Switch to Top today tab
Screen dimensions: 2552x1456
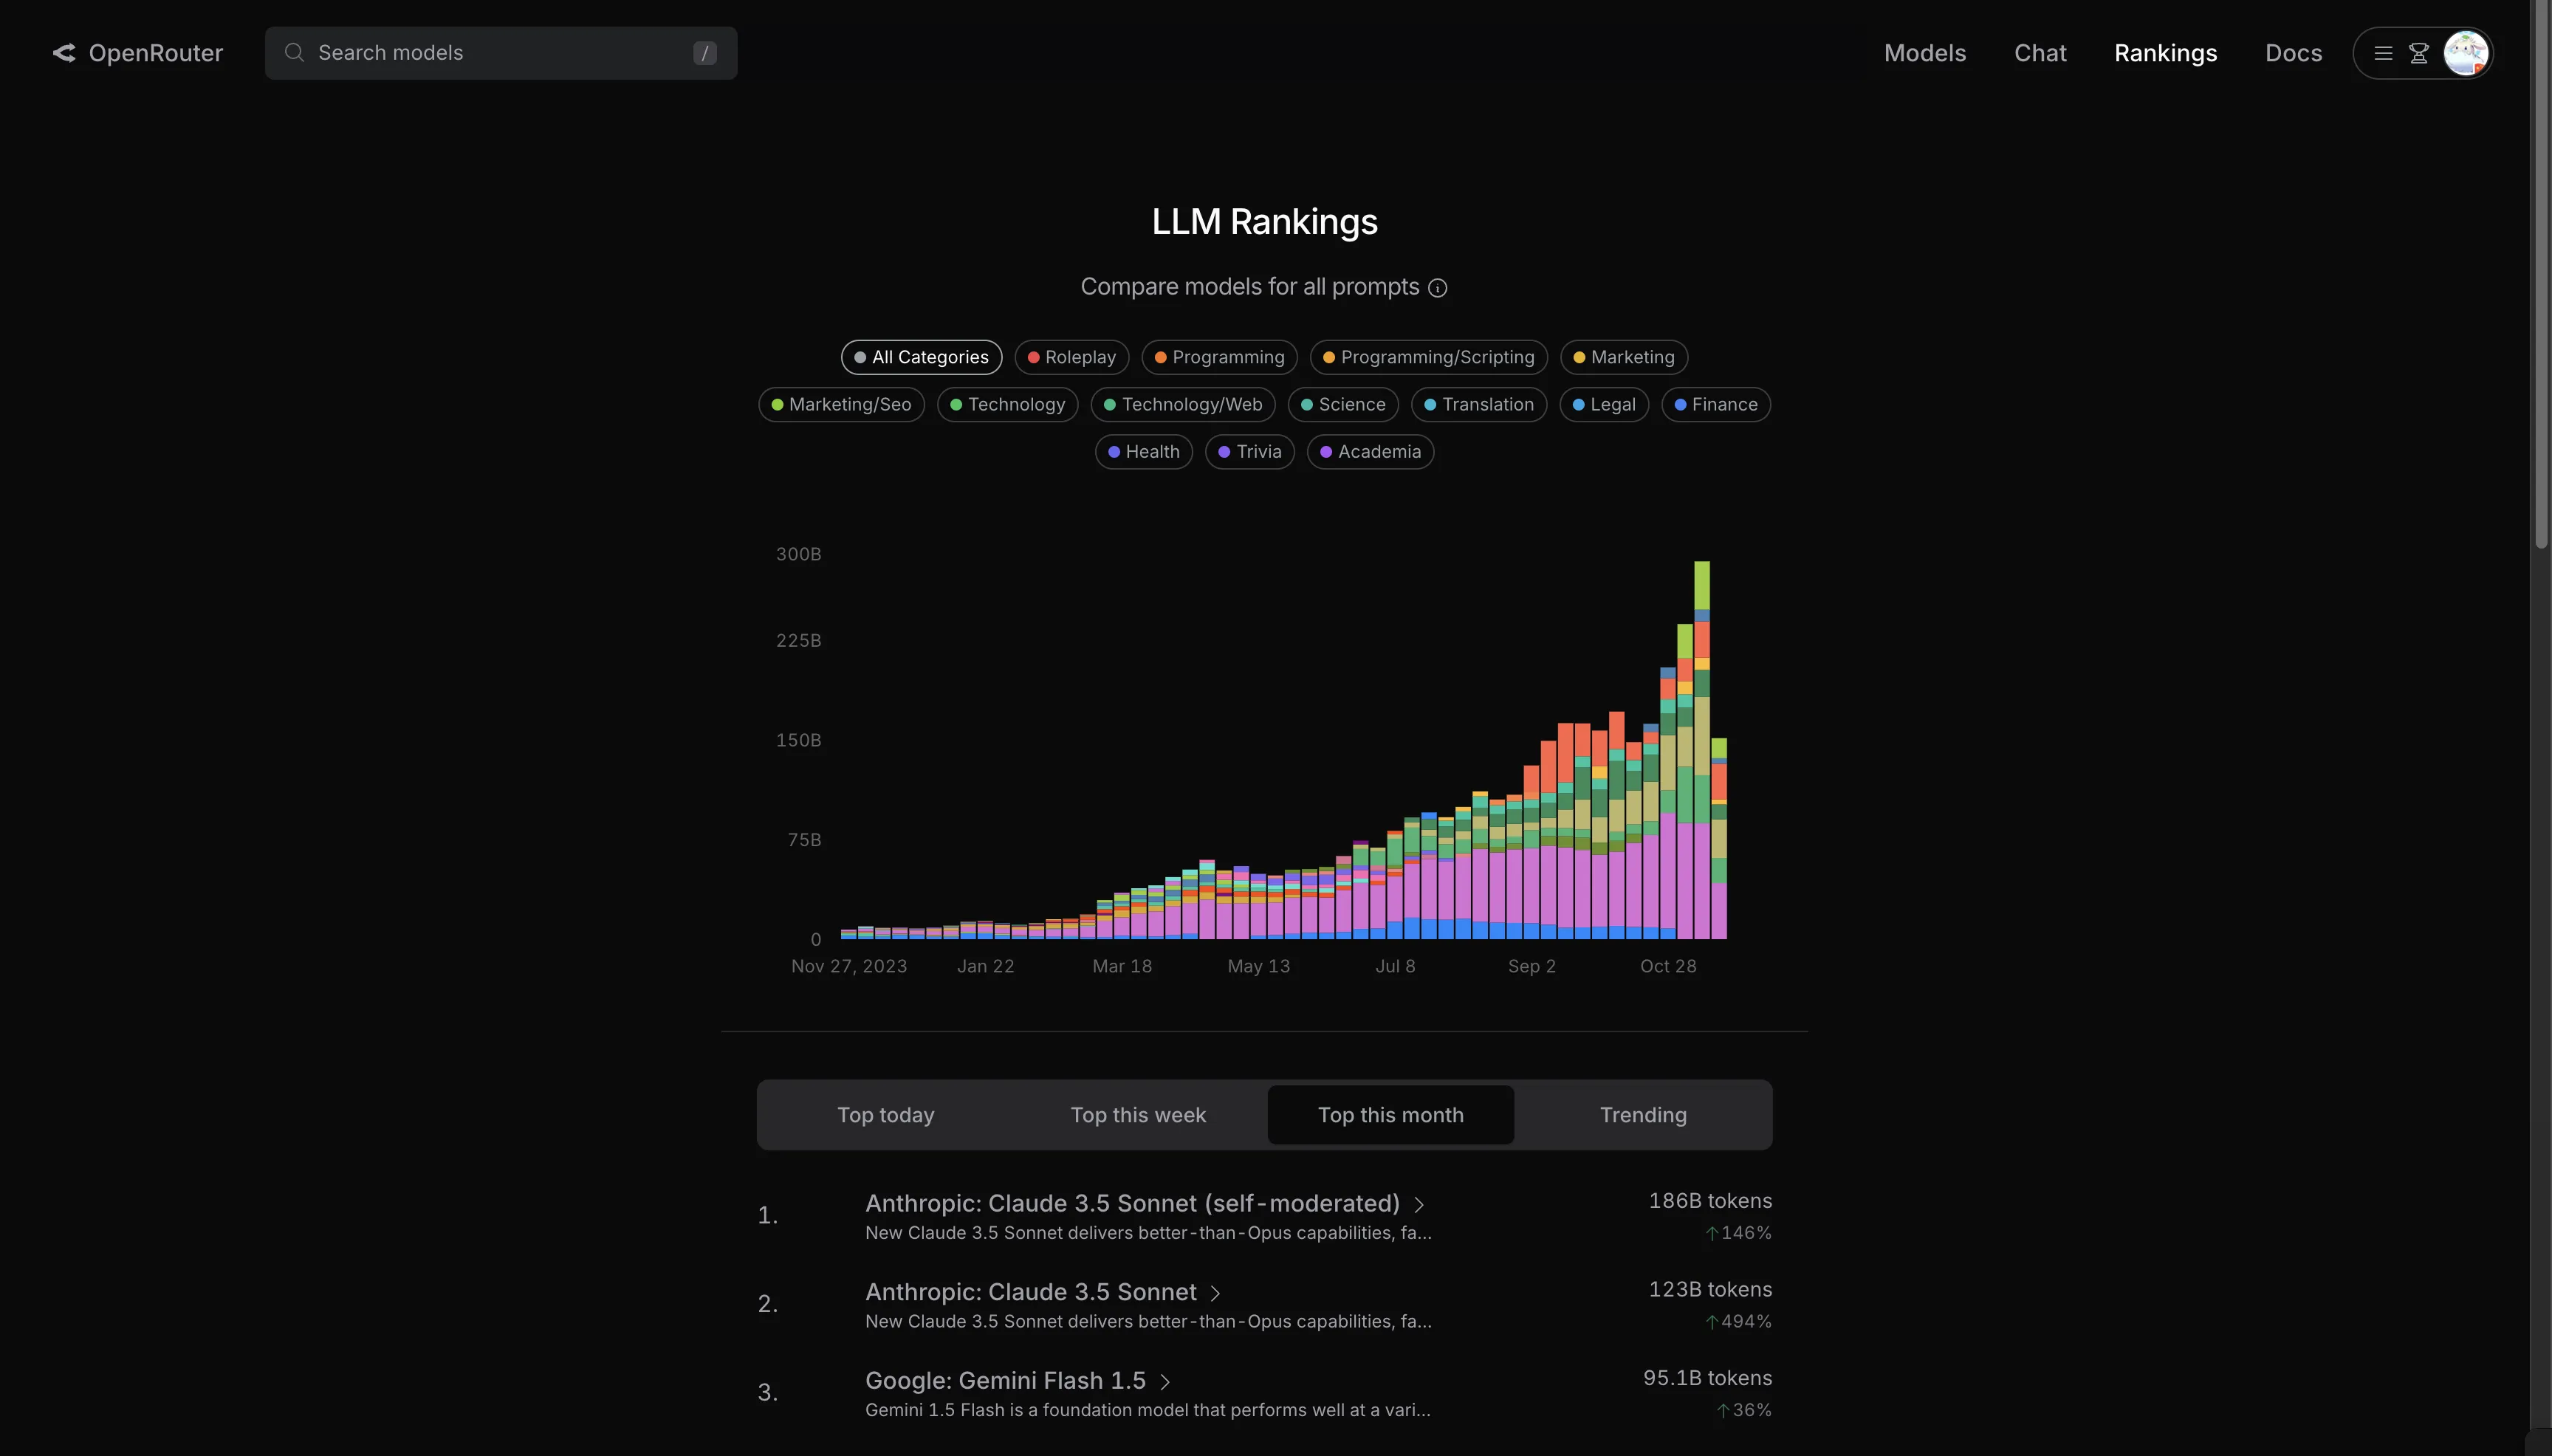click(x=885, y=1114)
